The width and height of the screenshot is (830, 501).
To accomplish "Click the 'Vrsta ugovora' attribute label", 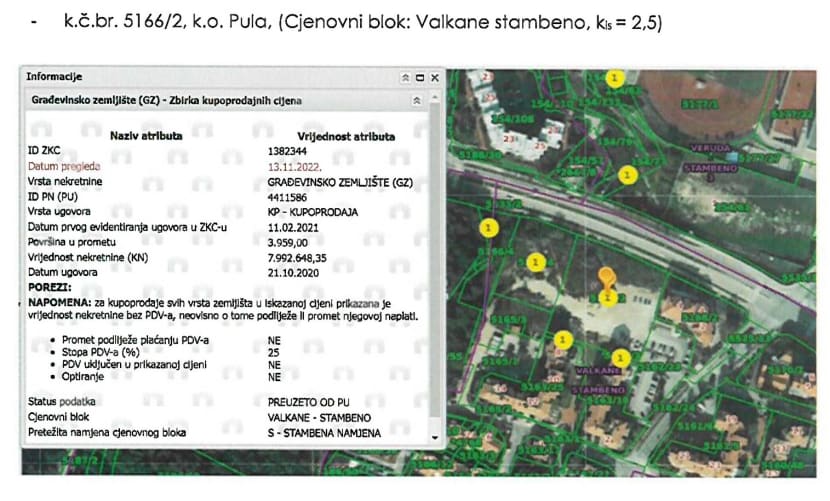I will click(59, 211).
